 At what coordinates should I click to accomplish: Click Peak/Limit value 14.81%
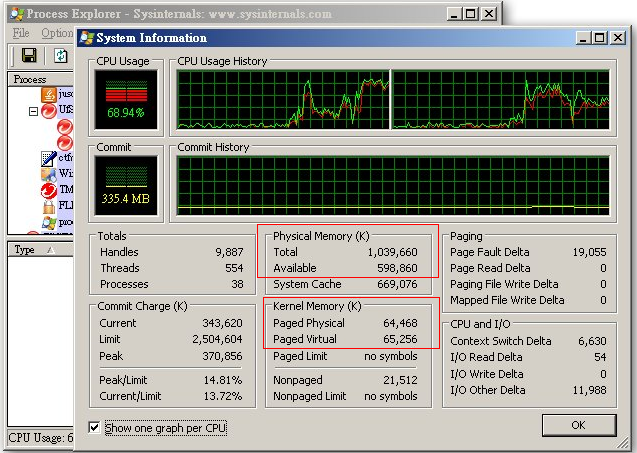point(223,380)
